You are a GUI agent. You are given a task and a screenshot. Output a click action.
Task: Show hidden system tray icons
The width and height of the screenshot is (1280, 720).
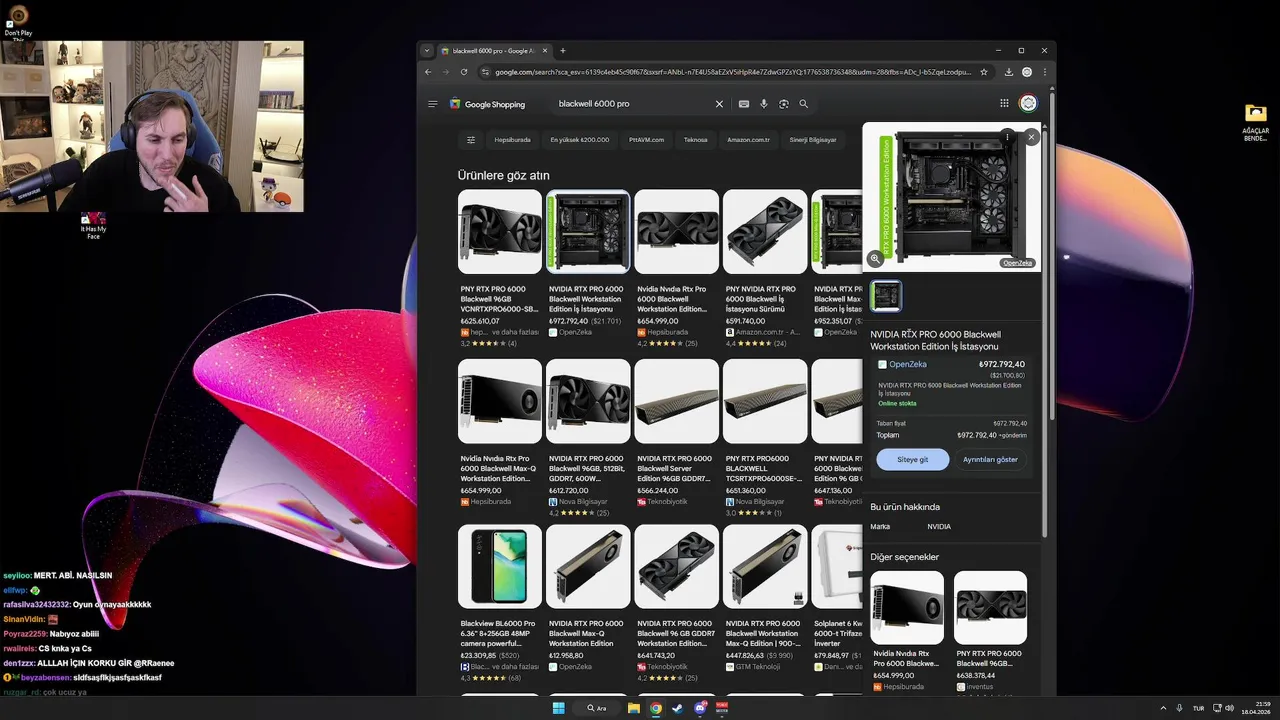pyautogui.click(x=1163, y=708)
